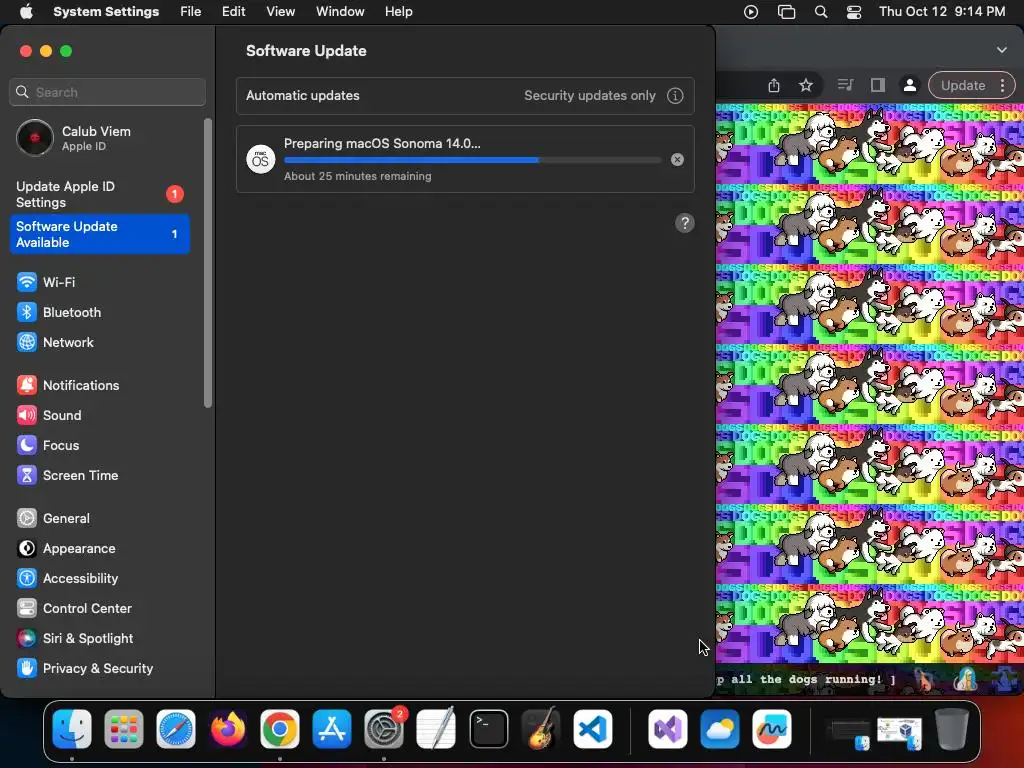Open Launchpad from the Dock
1024x768 pixels.
click(x=123, y=729)
